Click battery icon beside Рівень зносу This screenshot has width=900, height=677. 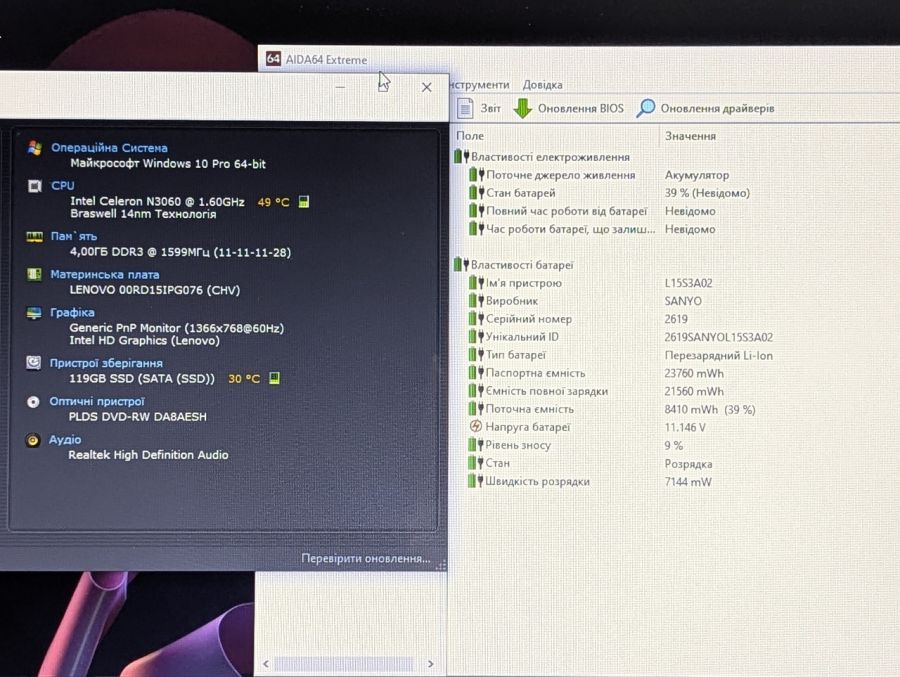click(x=476, y=445)
